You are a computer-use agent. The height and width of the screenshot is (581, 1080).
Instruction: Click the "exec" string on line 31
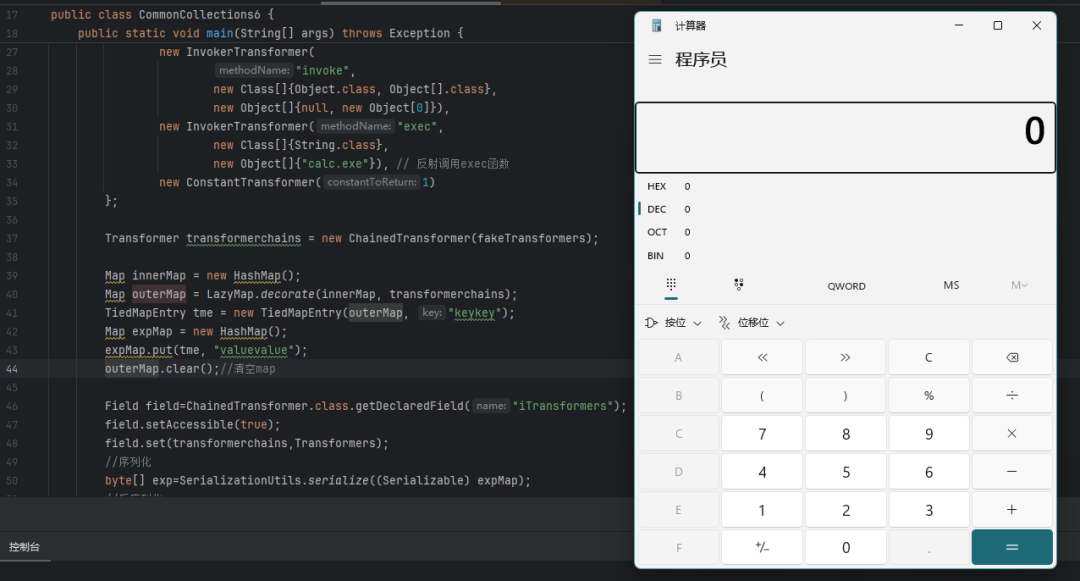coord(417,127)
